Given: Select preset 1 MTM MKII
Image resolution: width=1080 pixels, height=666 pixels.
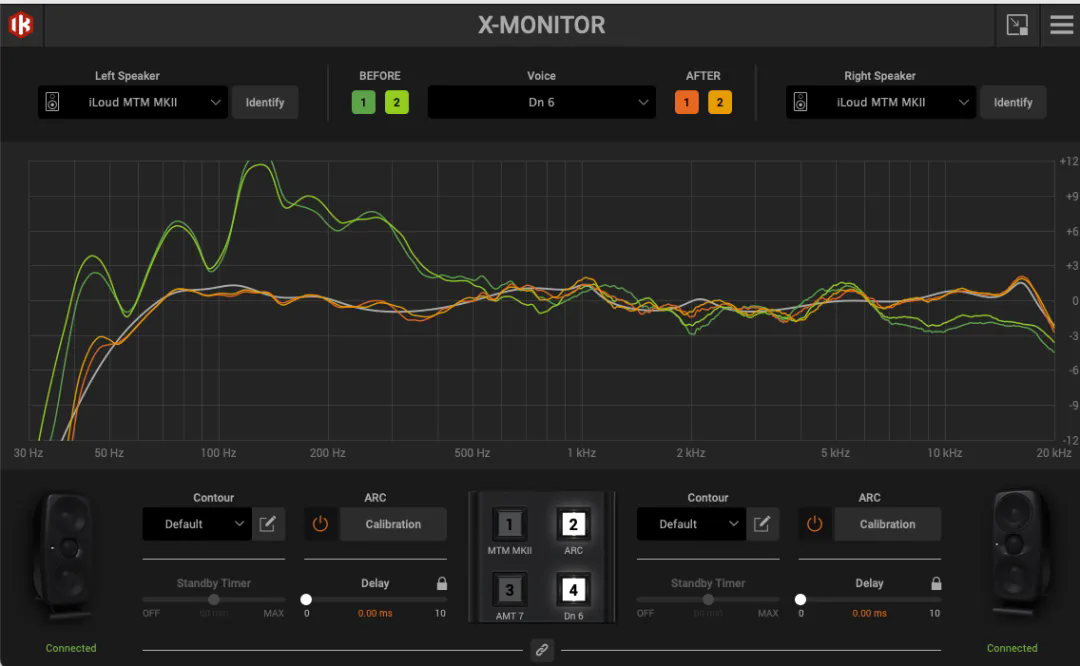Looking at the screenshot, I should click(510, 525).
